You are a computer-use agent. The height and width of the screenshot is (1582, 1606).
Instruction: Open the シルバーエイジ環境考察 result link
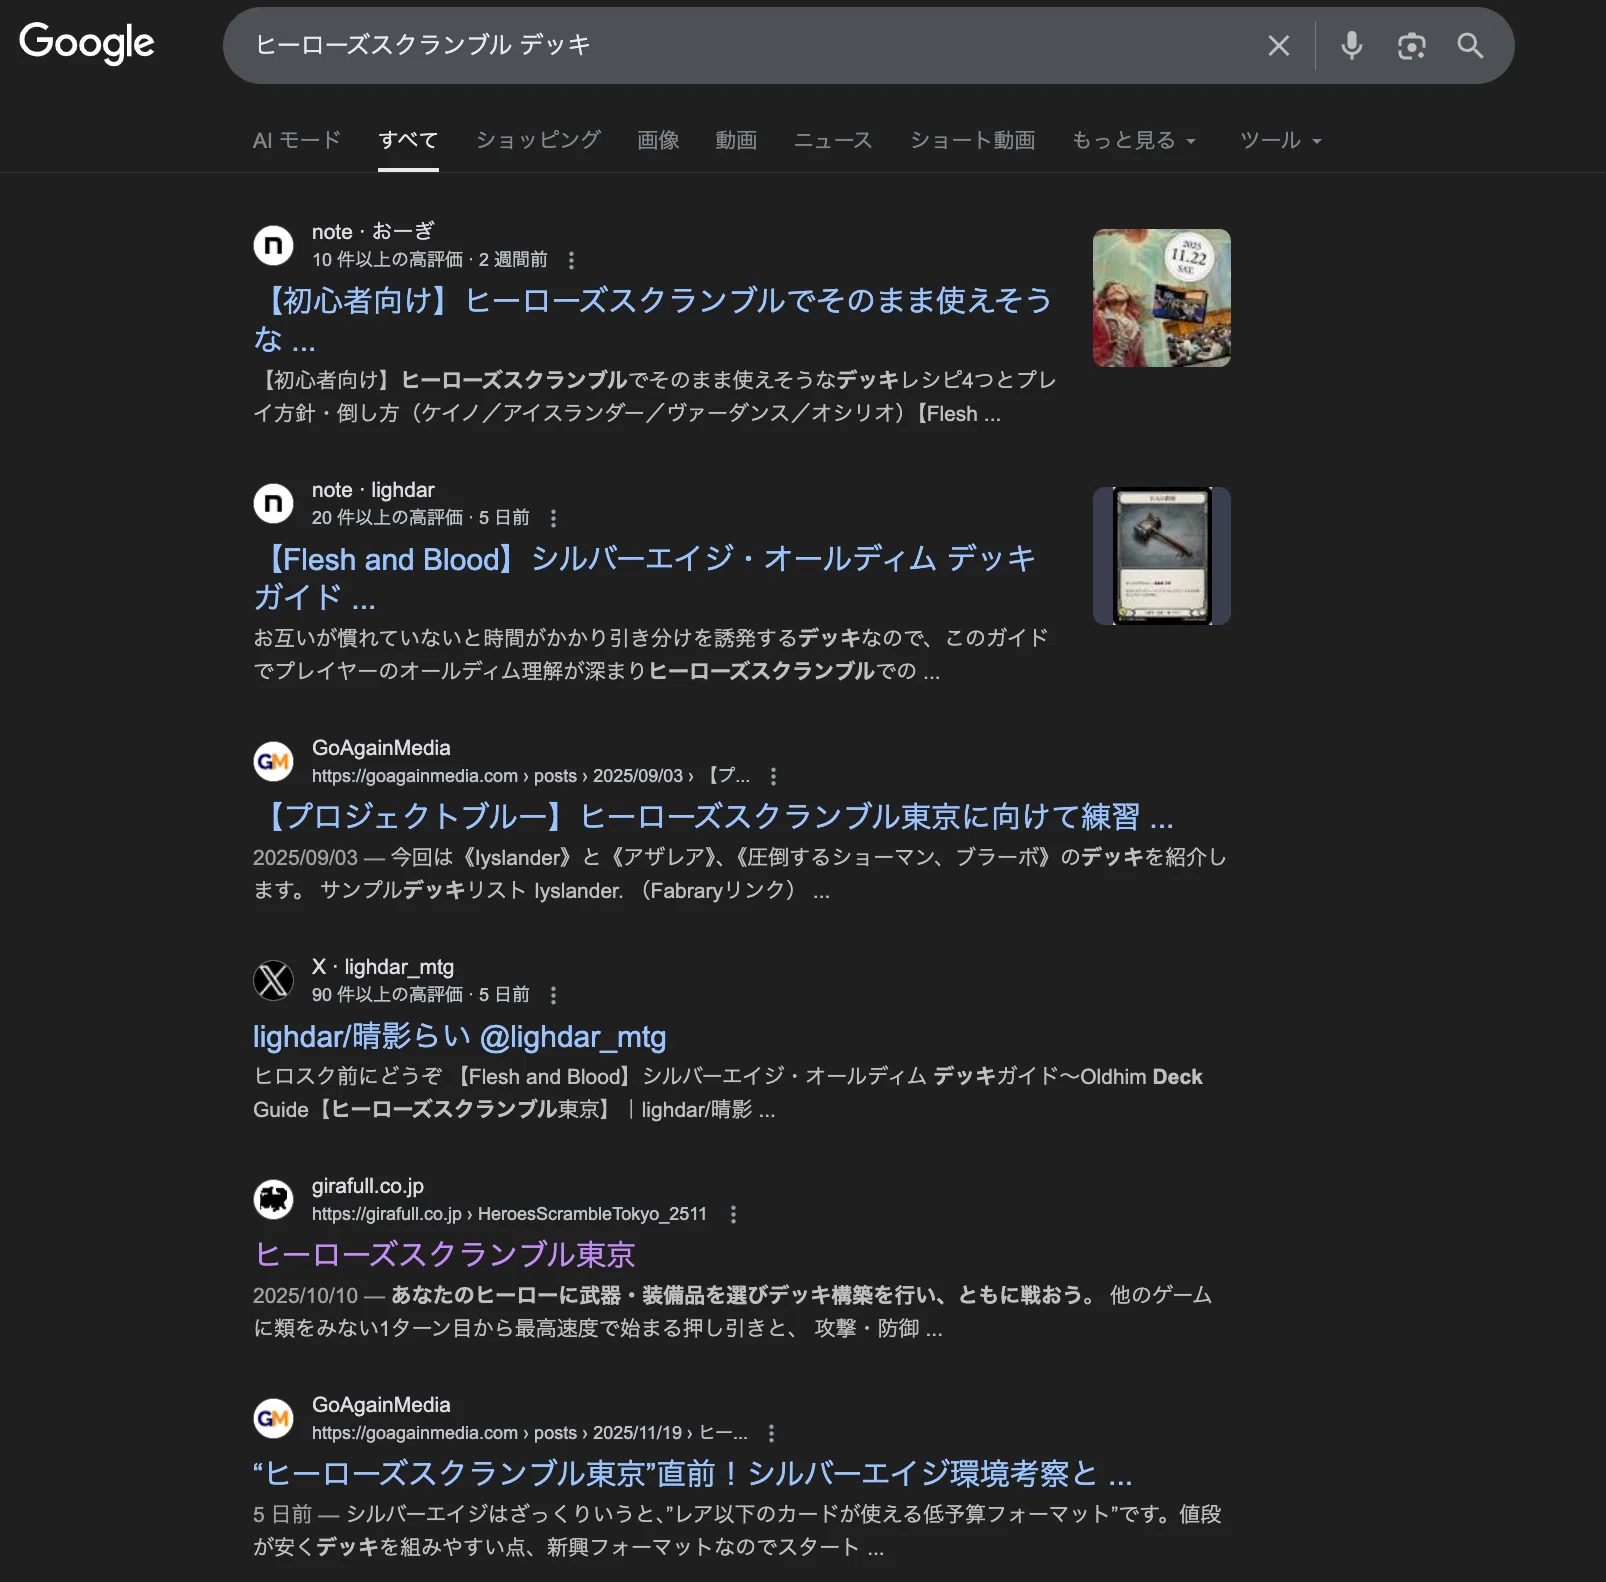click(693, 1474)
